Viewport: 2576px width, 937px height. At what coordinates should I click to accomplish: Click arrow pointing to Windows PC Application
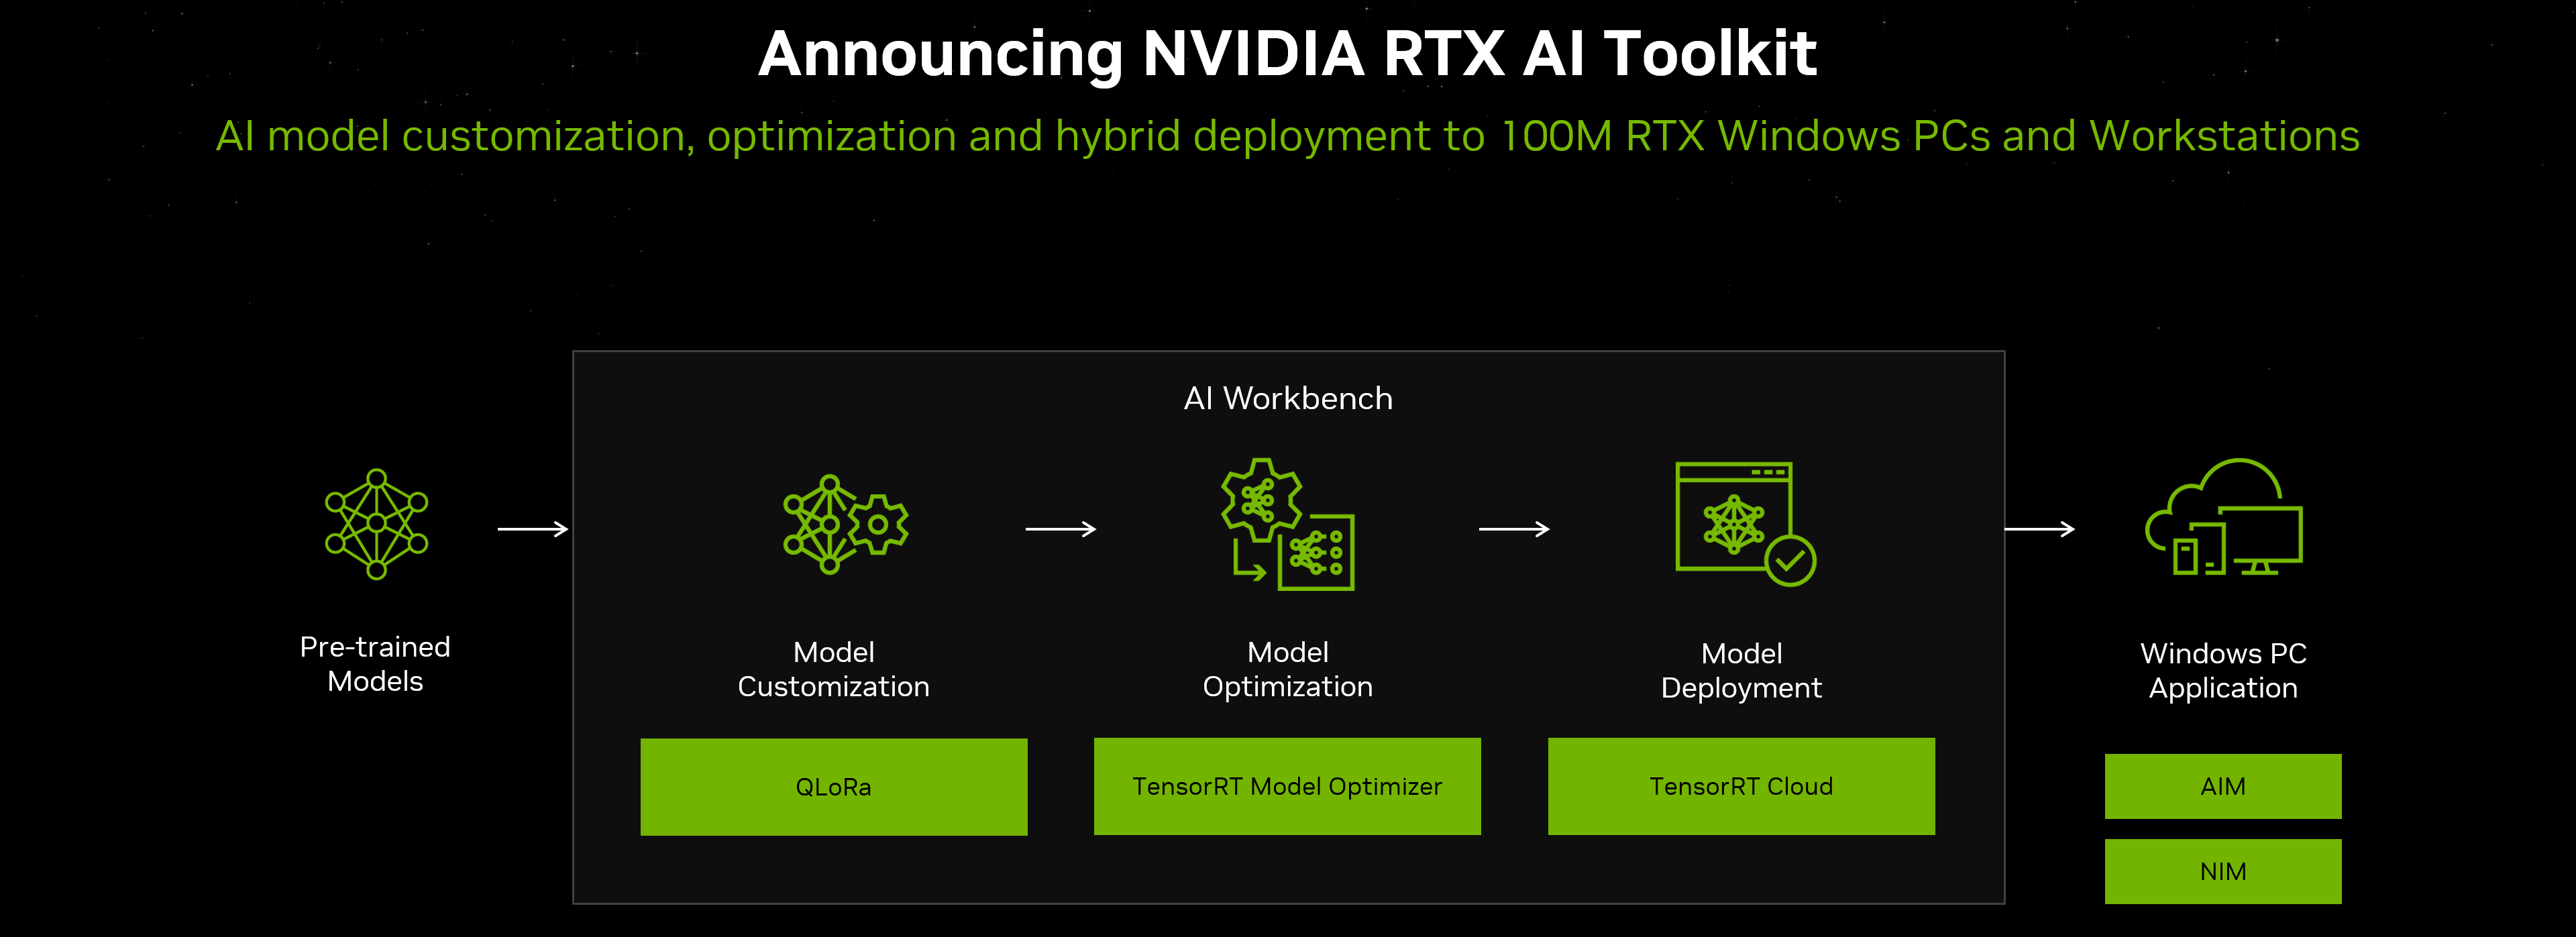pyautogui.click(x=2040, y=529)
